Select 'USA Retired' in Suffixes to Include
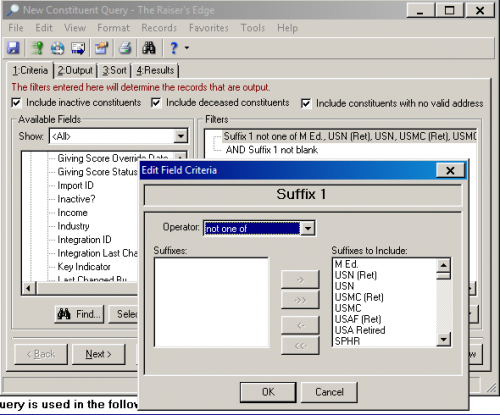Image resolution: width=500 pixels, height=415 pixels. point(360,330)
